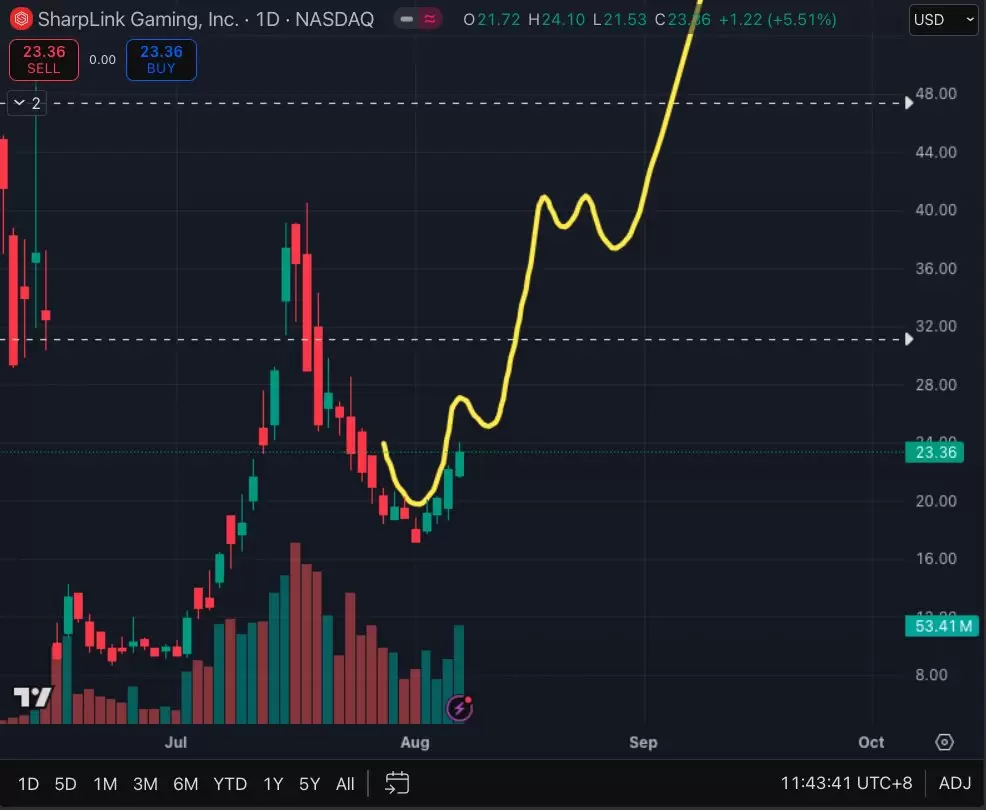986x810 pixels.
Task: Click the TradingView logo on the chart
Action: coord(33,697)
